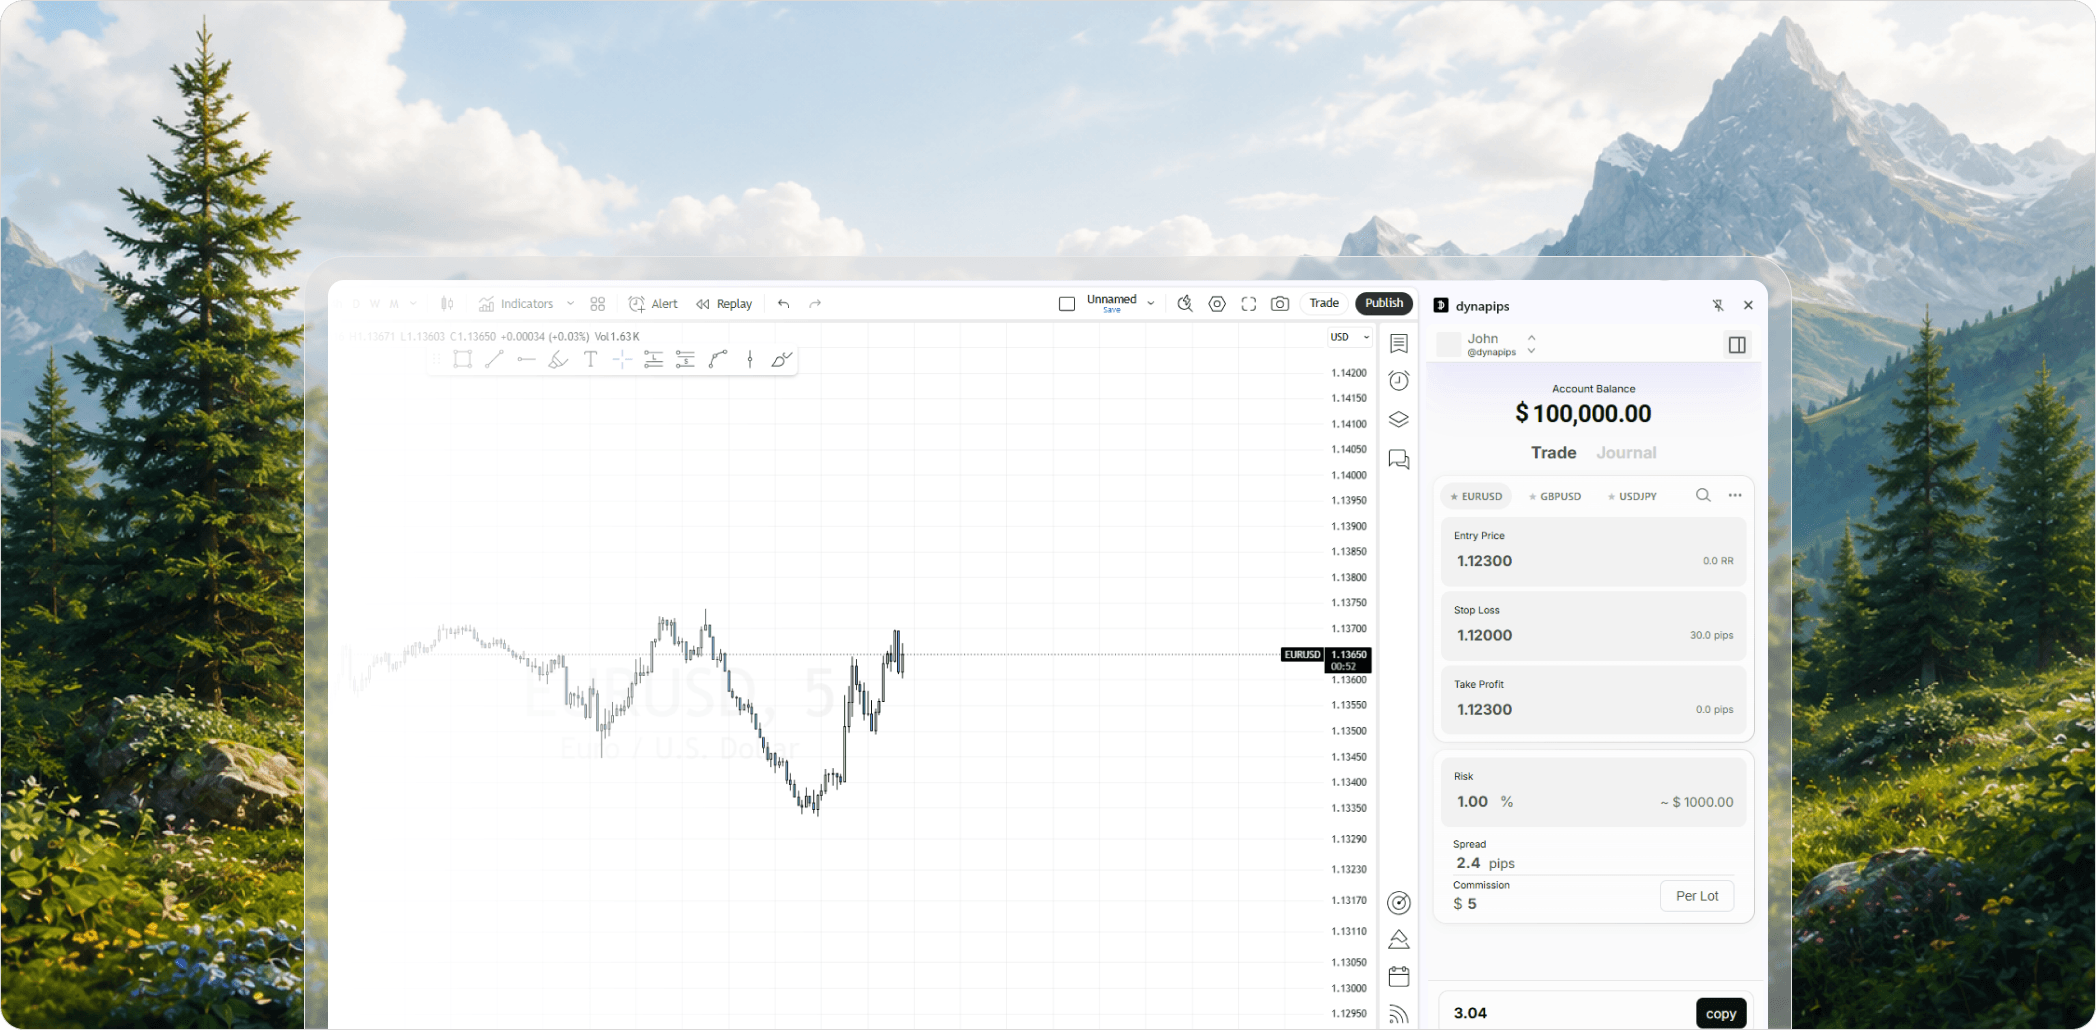Select the eraser checkmark drawing tool

(x=782, y=360)
